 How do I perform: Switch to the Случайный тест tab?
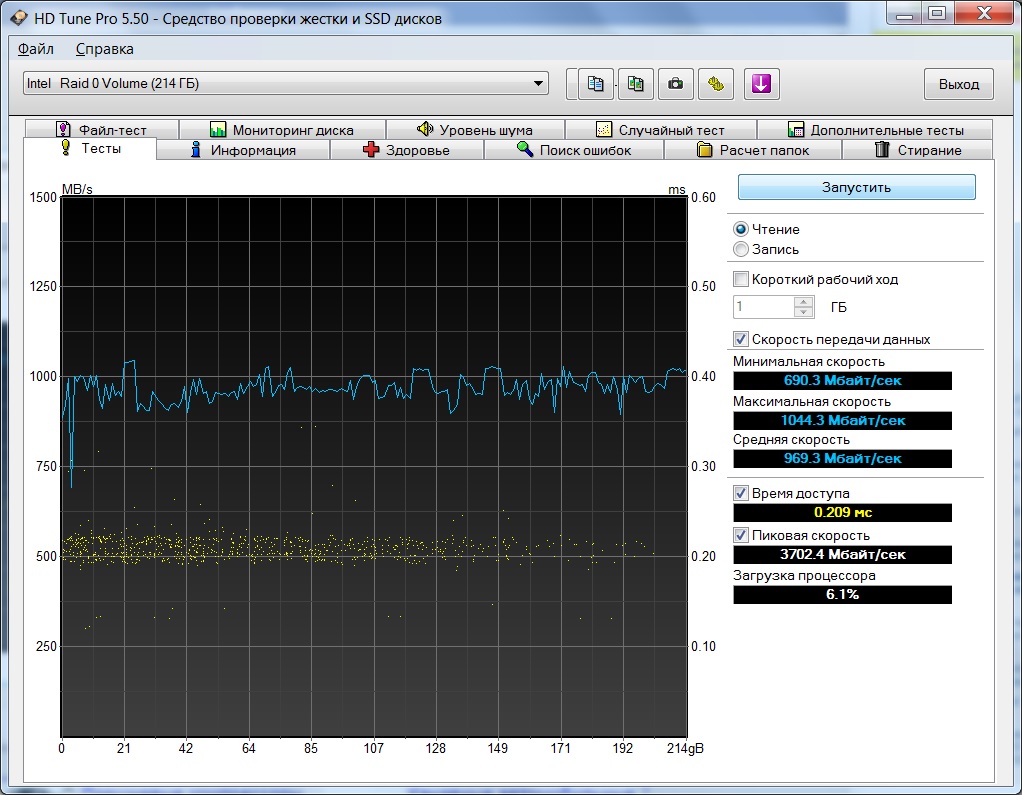[661, 129]
